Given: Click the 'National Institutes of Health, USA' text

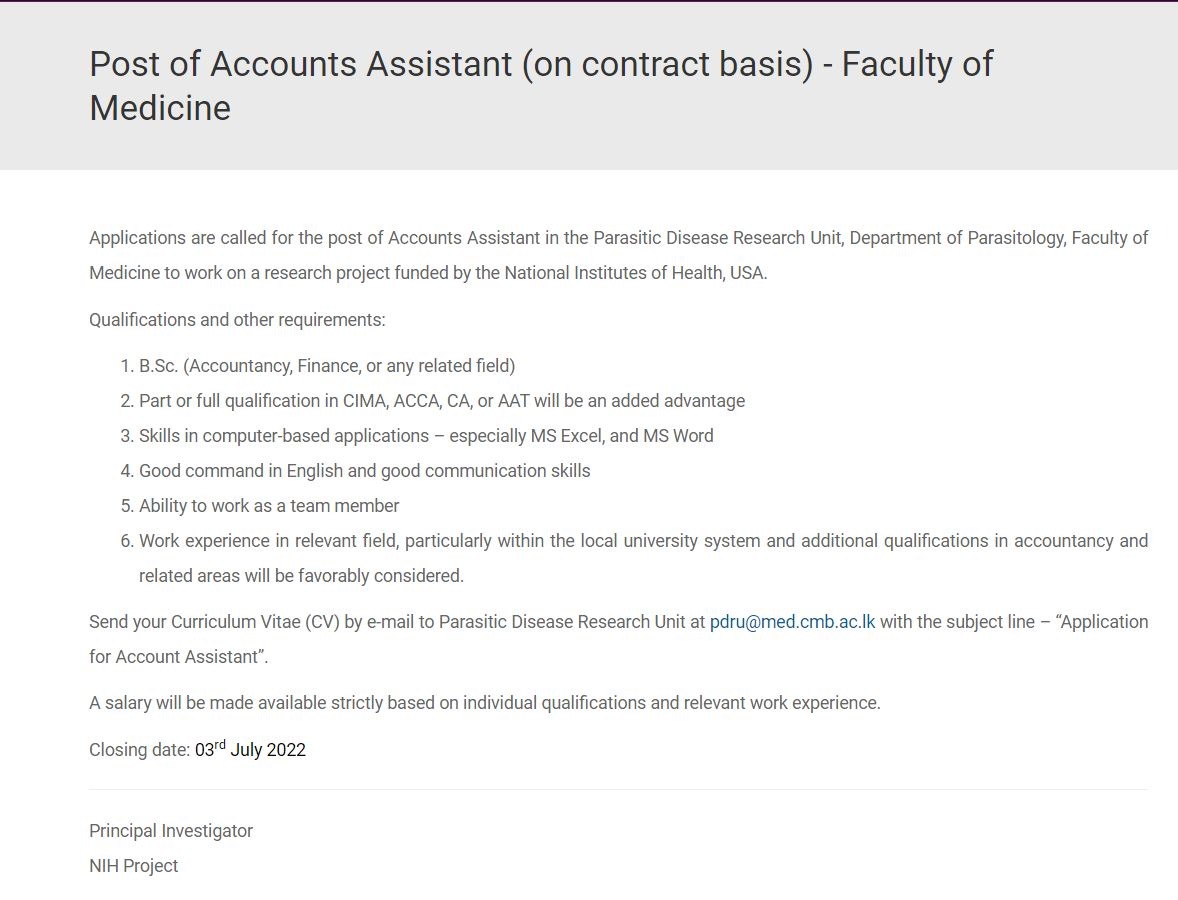Looking at the screenshot, I should 635,273.
